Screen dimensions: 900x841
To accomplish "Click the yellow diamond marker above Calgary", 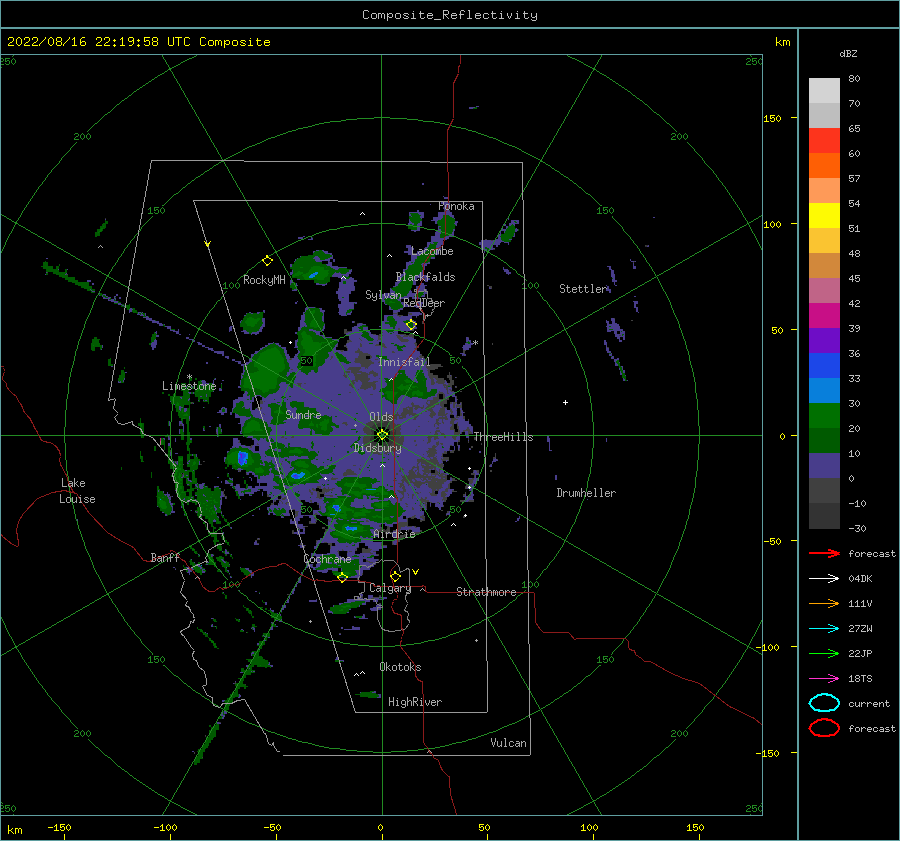I will (x=395, y=576).
